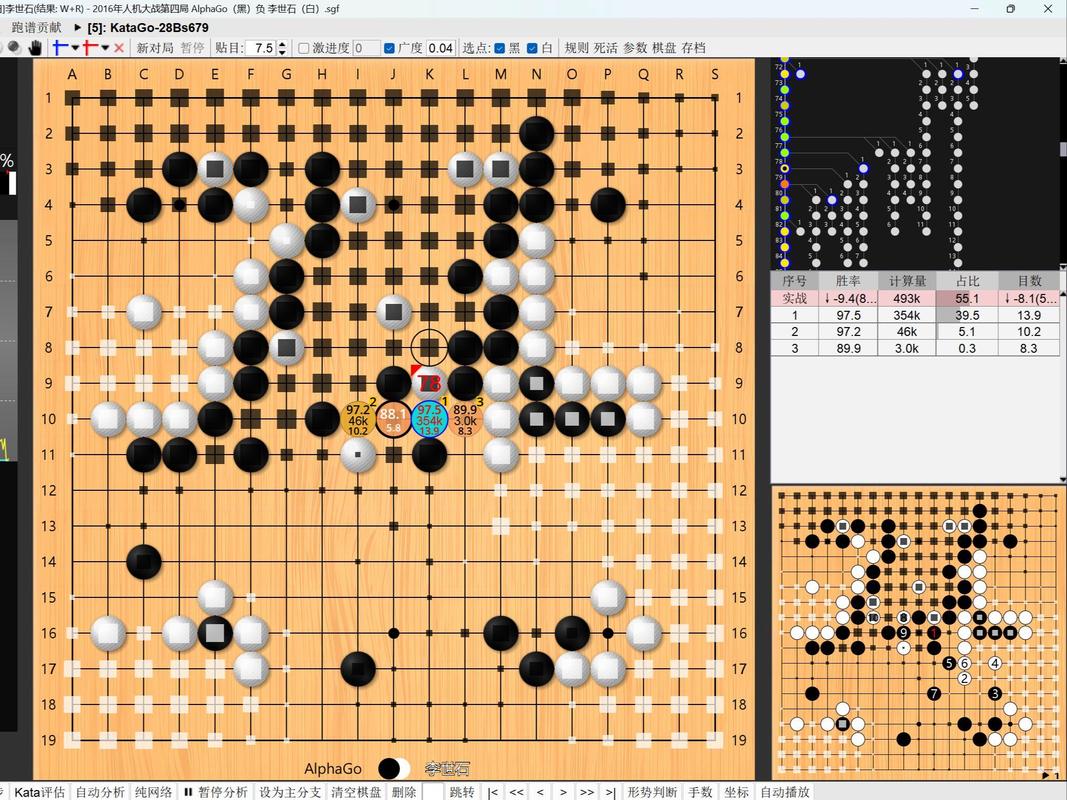The image size is (1067, 800).
Task: Click the restore window button
Action: pyautogui.click(x=1011, y=9)
